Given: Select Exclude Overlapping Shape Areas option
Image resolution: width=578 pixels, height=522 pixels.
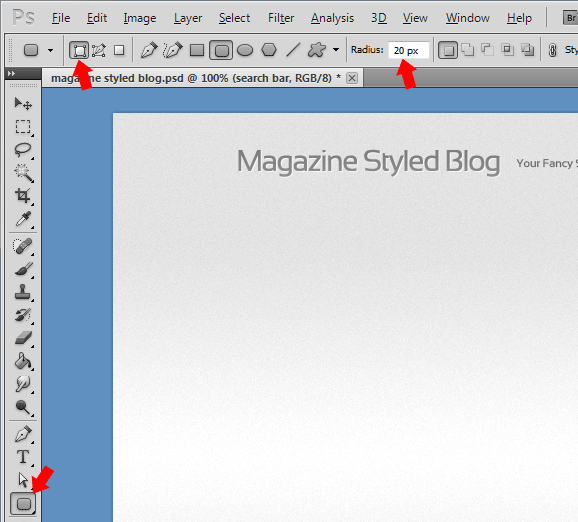Looking at the screenshot, I should pyautogui.click(x=527, y=50).
